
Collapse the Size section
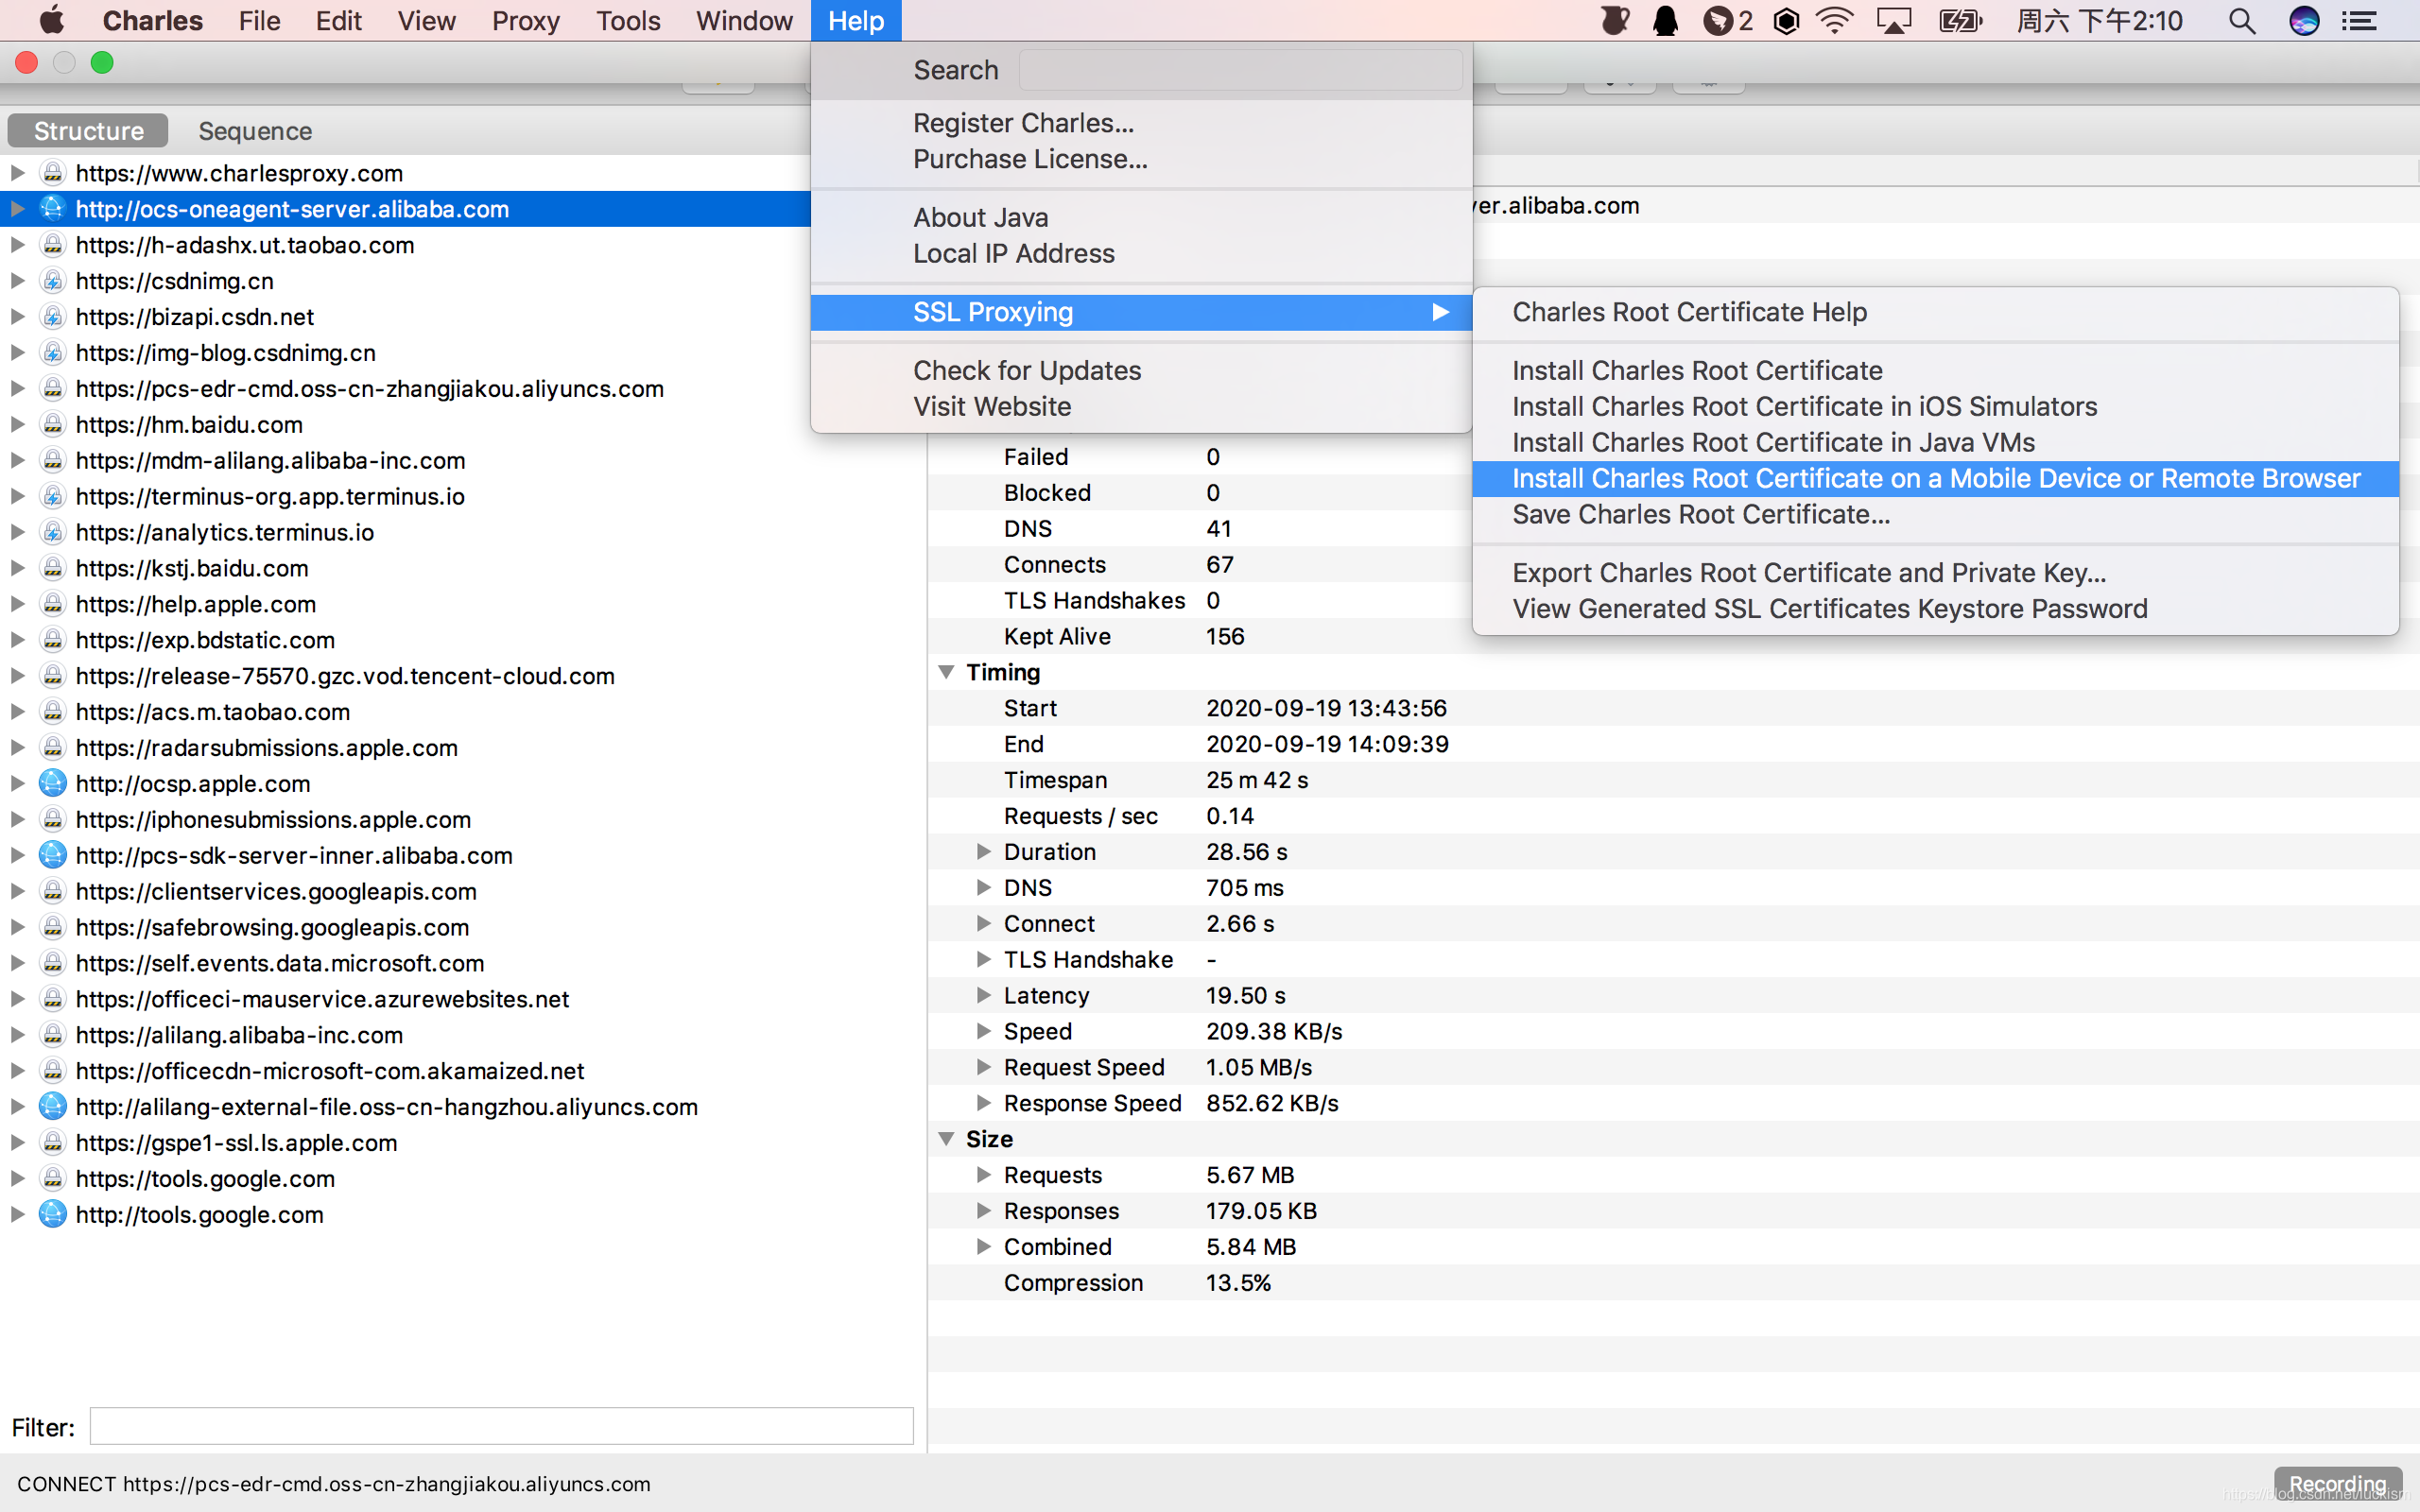click(946, 1139)
